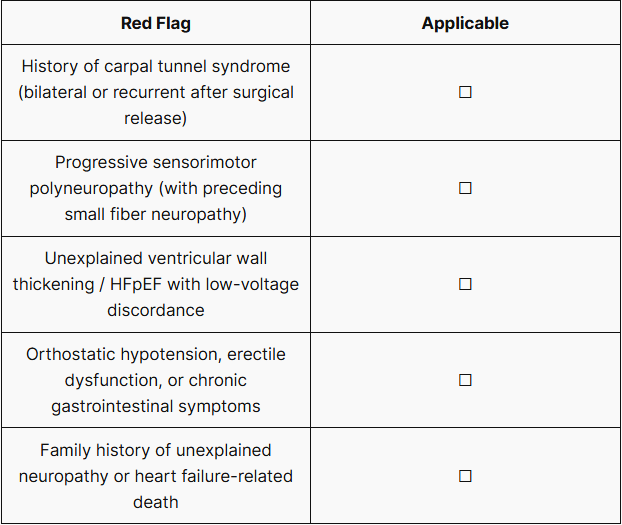
Task: Click the "Applicable" column header
Action: tap(465, 23)
